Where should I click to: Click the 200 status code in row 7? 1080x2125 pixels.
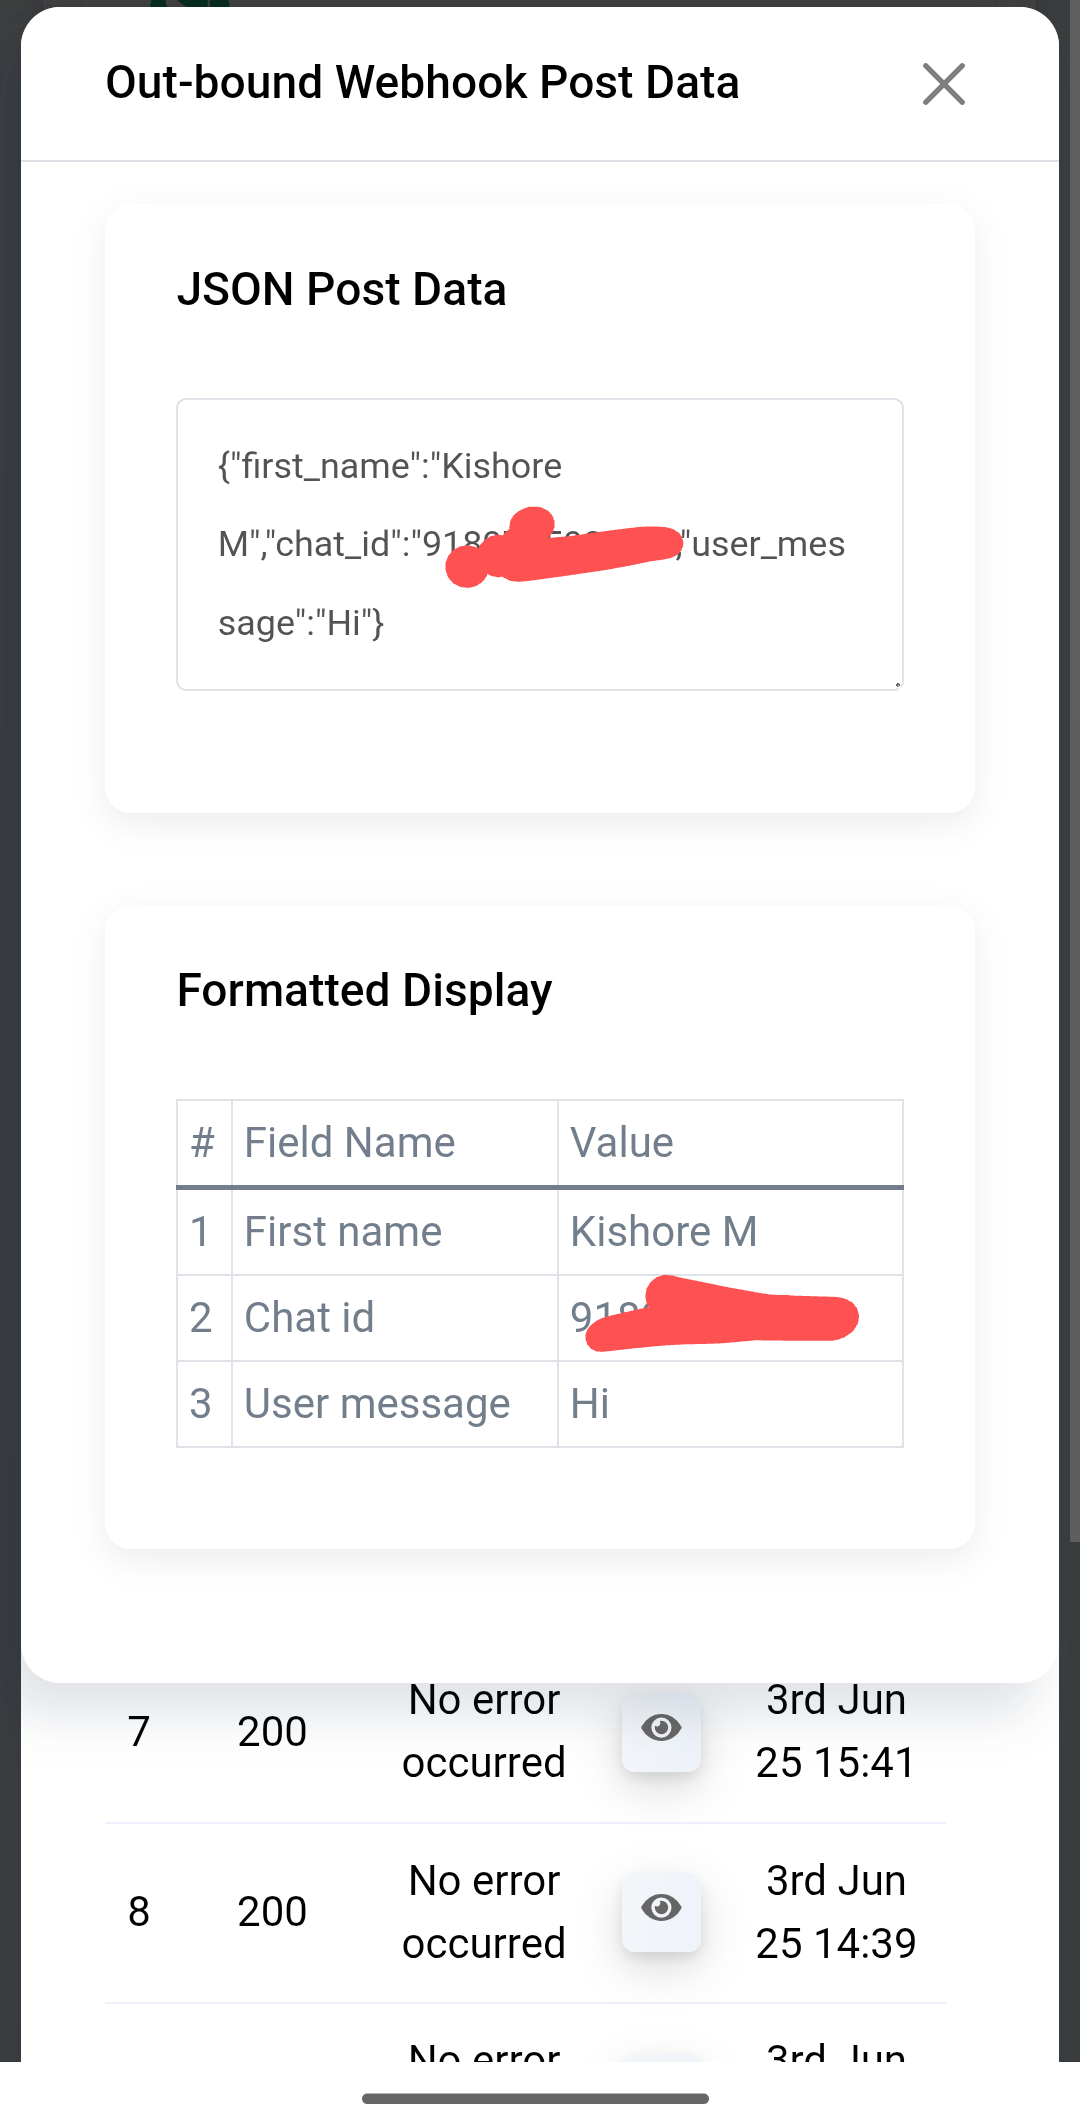272,1732
